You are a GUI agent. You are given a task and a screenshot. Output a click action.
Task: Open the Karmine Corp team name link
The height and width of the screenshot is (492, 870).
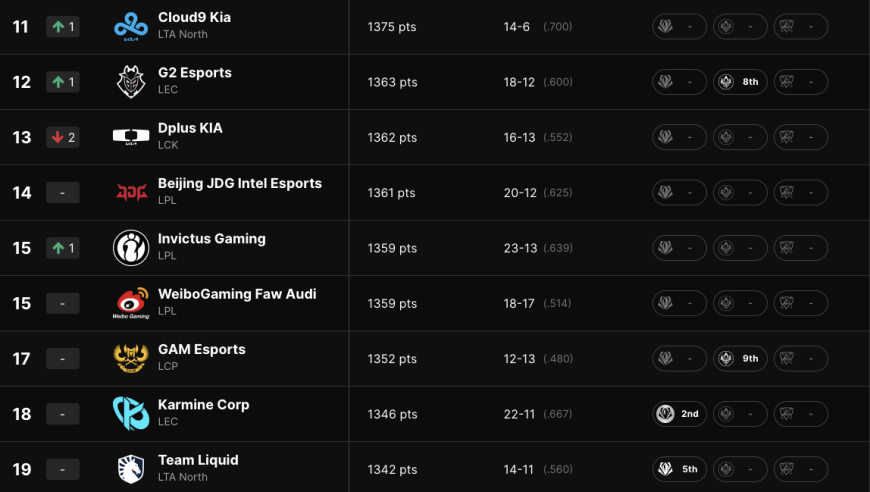[x=204, y=405]
